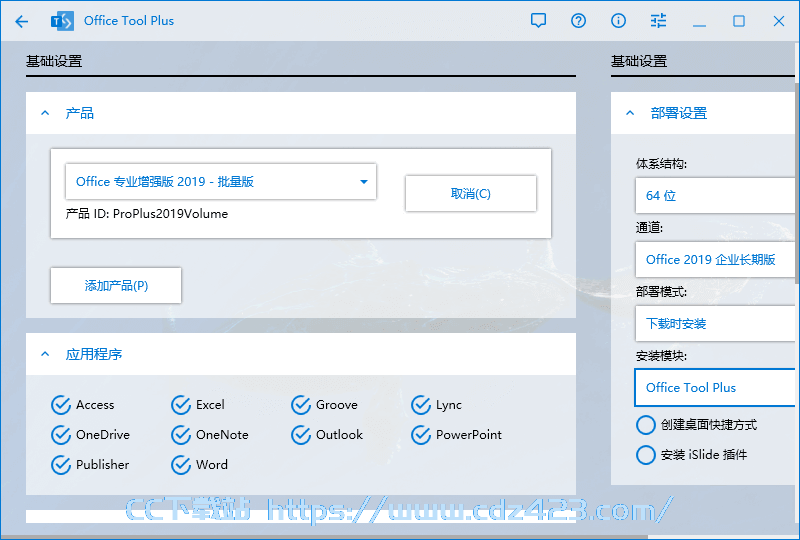Open the feedback chat bubble icon
Screen dimensions: 800x540
click(x=538, y=21)
